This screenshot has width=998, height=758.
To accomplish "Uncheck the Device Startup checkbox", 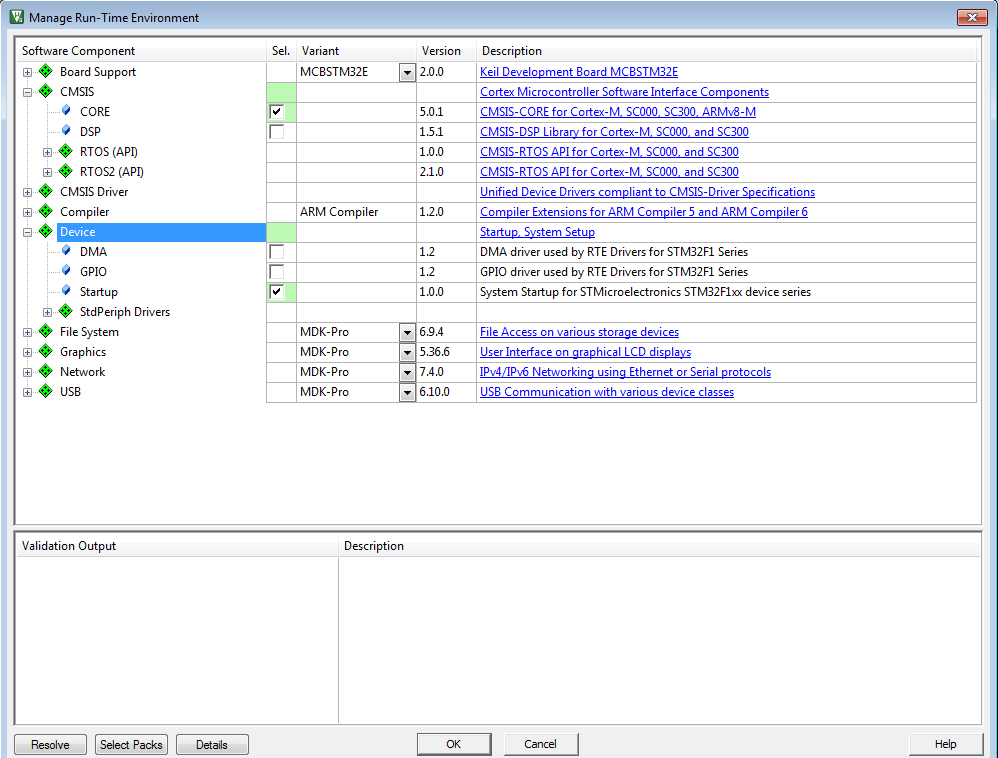I will (276, 292).
